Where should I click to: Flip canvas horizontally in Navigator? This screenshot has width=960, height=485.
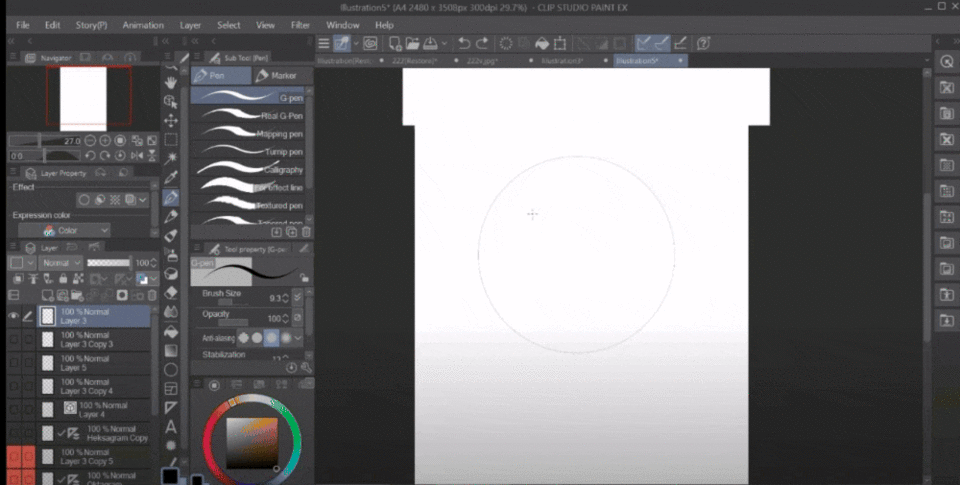coord(137,156)
